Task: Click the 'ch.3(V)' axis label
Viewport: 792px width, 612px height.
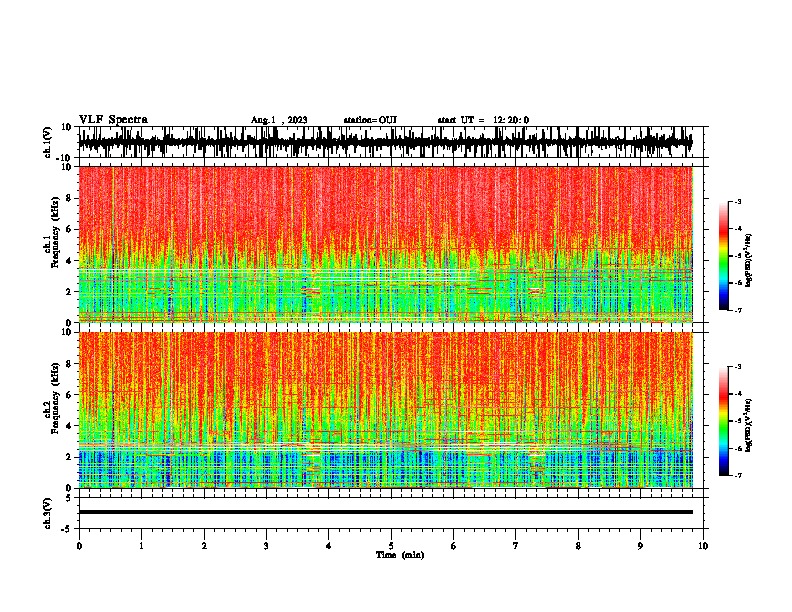Action: (x=48, y=513)
